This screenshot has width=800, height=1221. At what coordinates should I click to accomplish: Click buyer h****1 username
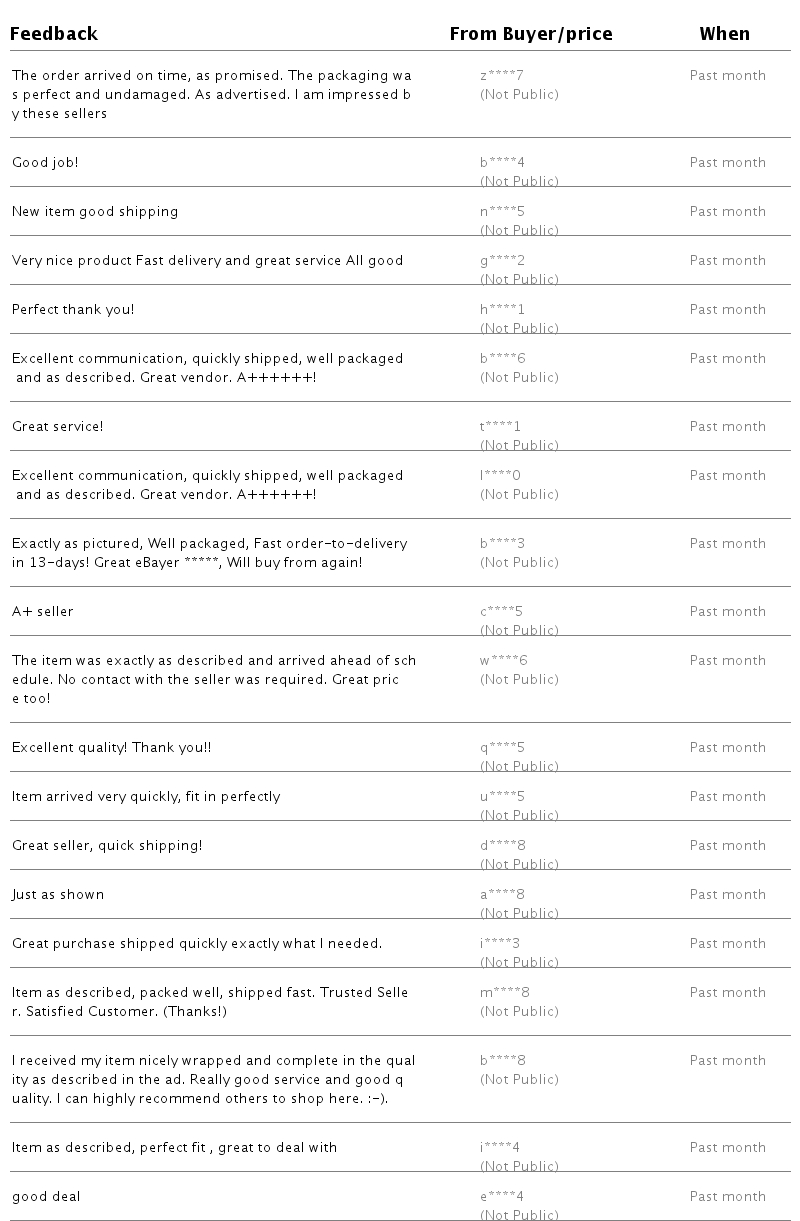coord(501,309)
